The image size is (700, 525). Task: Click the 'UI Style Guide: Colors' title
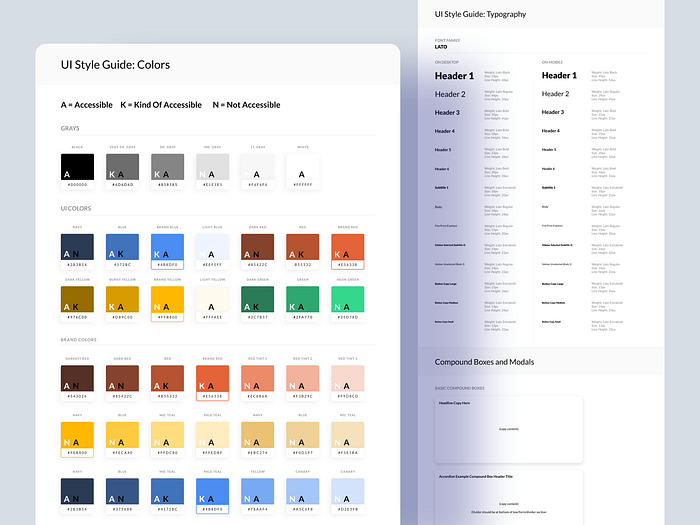(115, 65)
